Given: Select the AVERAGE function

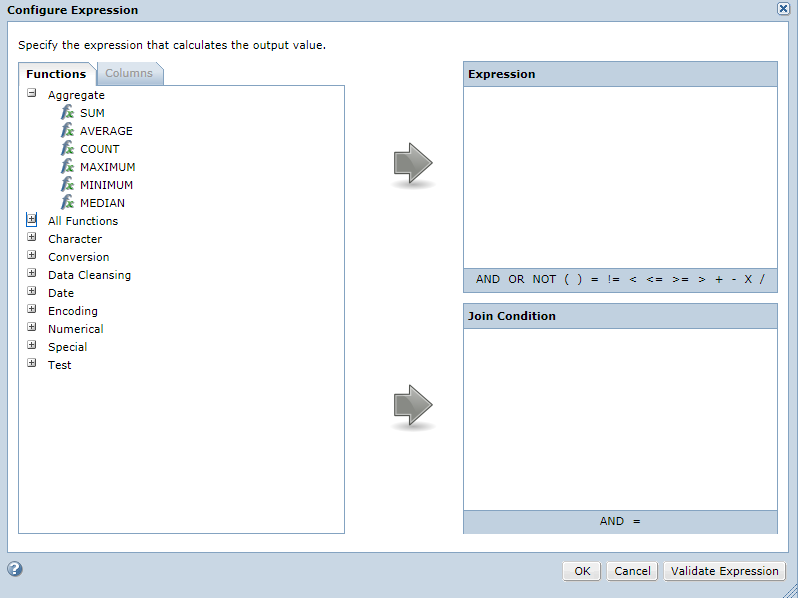Looking at the screenshot, I should click(106, 131).
